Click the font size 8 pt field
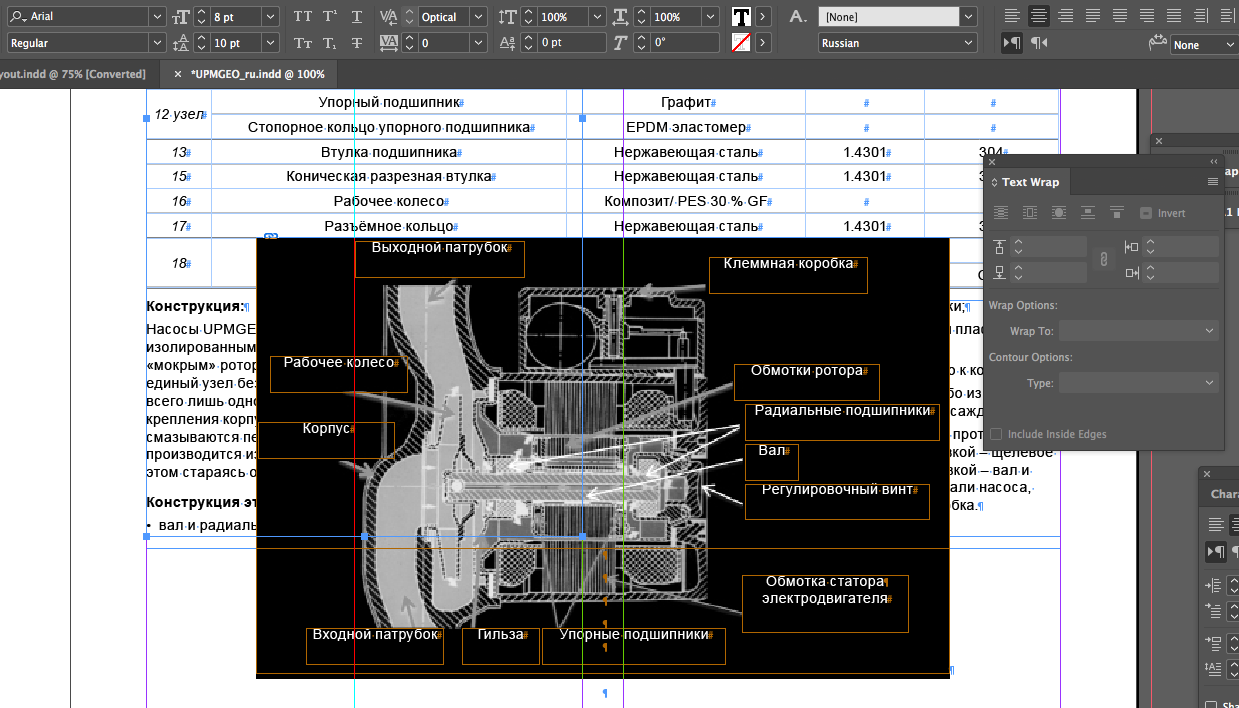Image resolution: width=1239 pixels, height=708 pixels. 236,17
